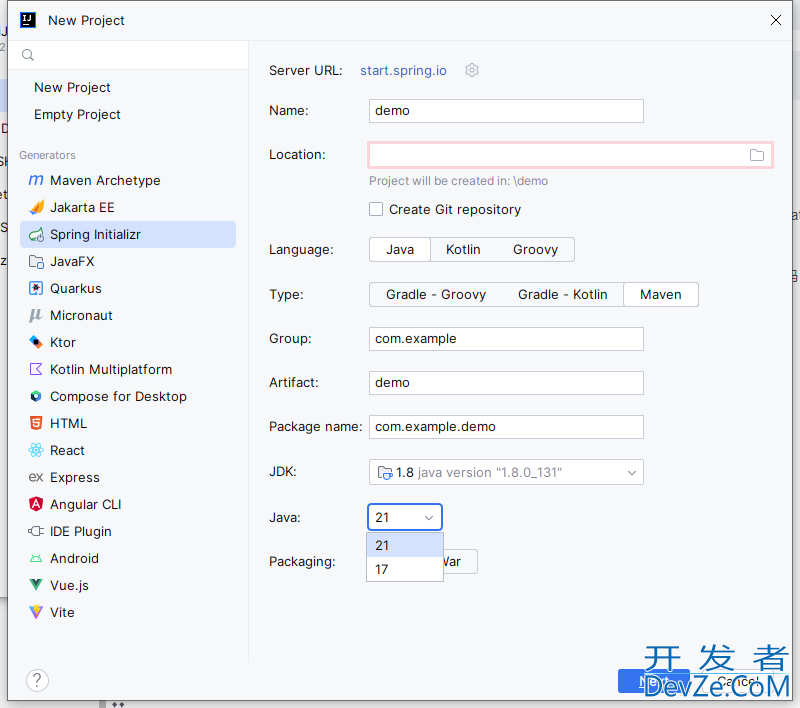Image resolution: width=800 pixels, height=708 pixels.
Task: Close the New Project dialog
Action: 776,20
